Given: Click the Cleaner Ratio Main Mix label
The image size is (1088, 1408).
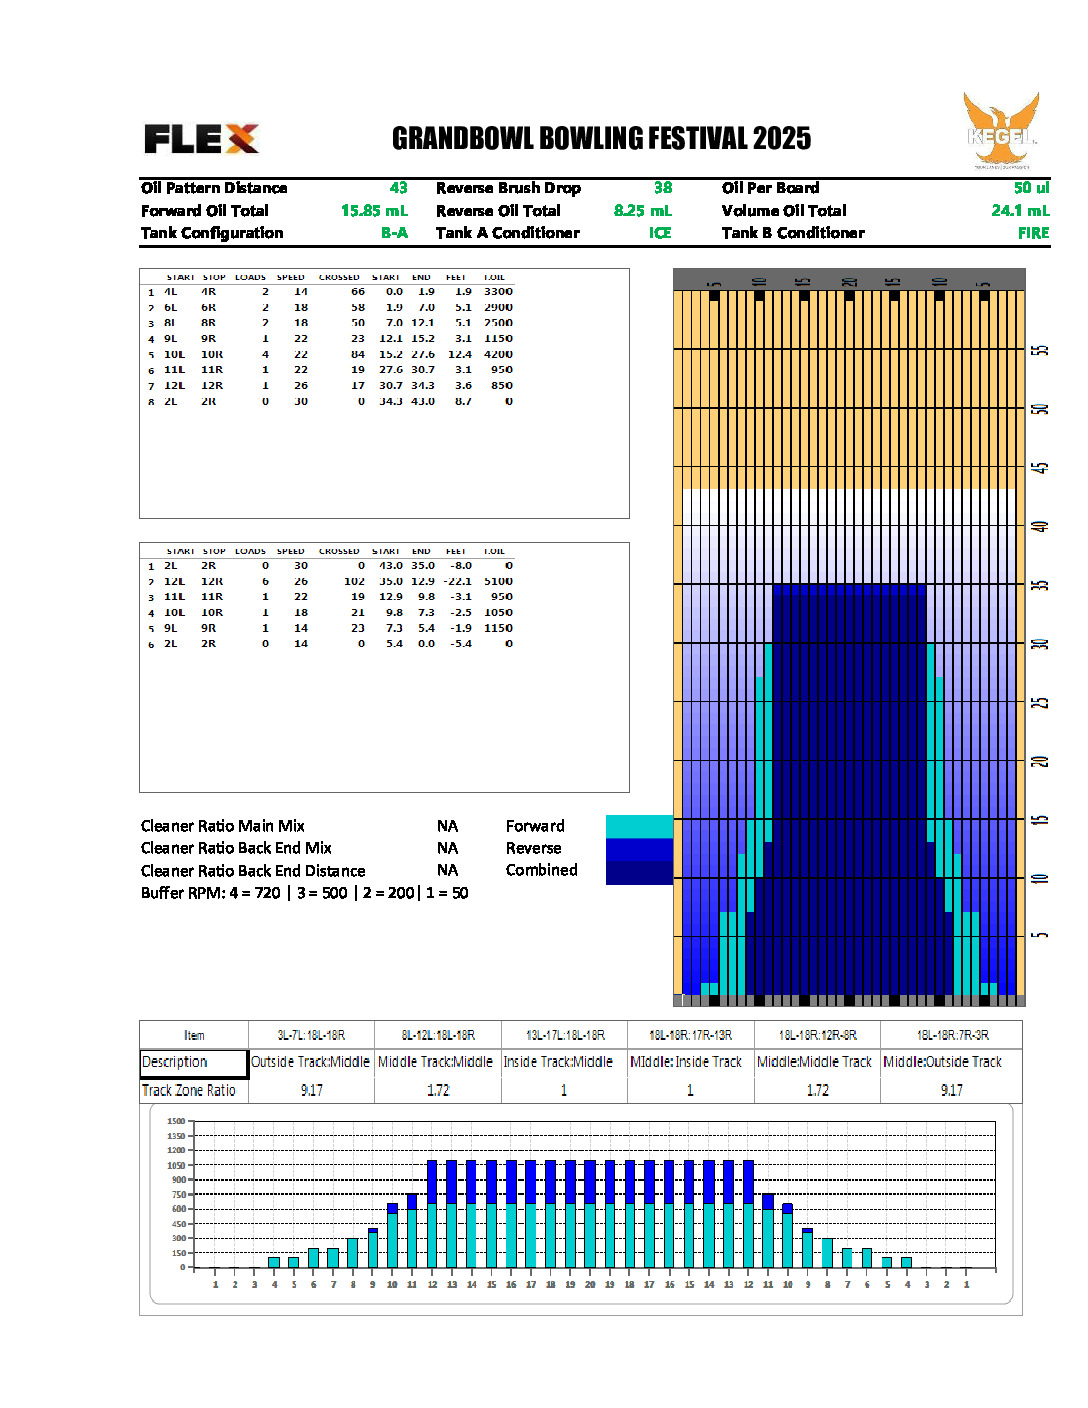Looking at the screenshot, I should [x=222, y=826].
